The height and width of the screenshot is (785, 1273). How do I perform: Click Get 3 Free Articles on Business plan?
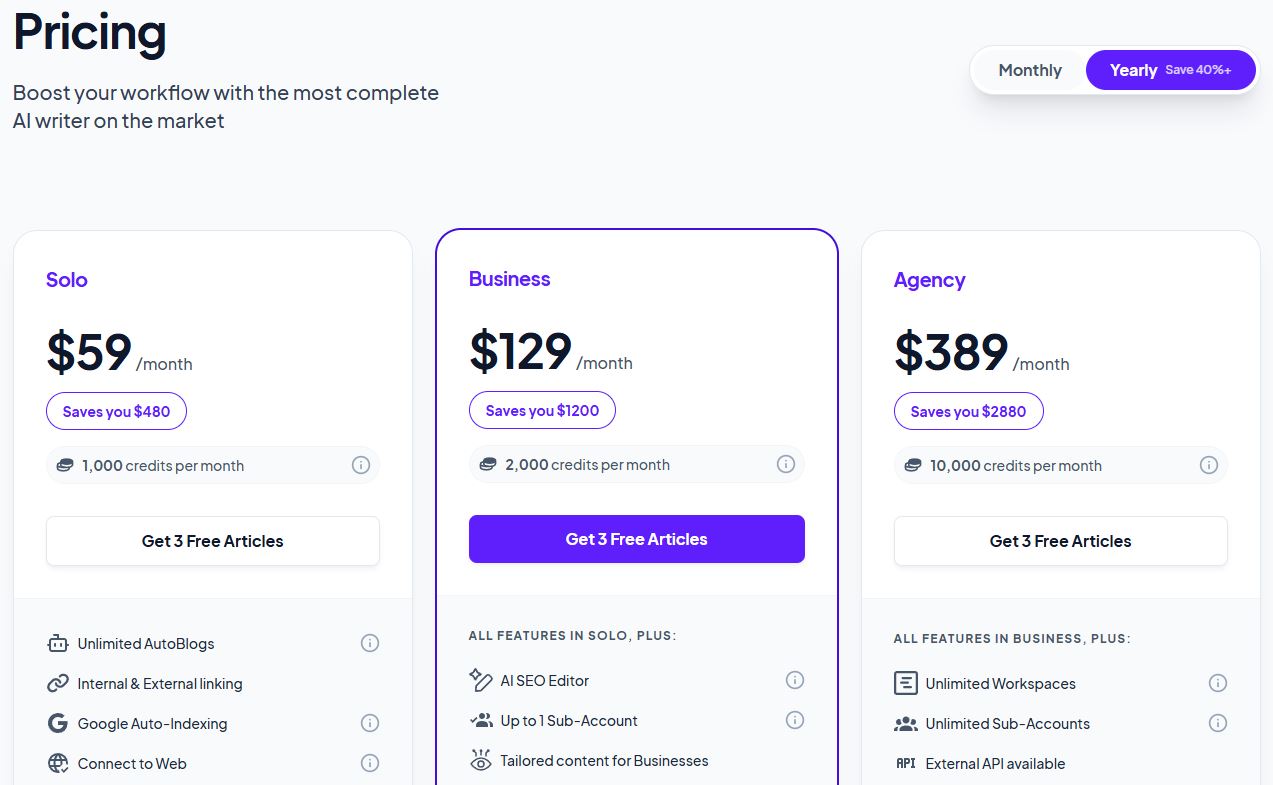(636, 539)
